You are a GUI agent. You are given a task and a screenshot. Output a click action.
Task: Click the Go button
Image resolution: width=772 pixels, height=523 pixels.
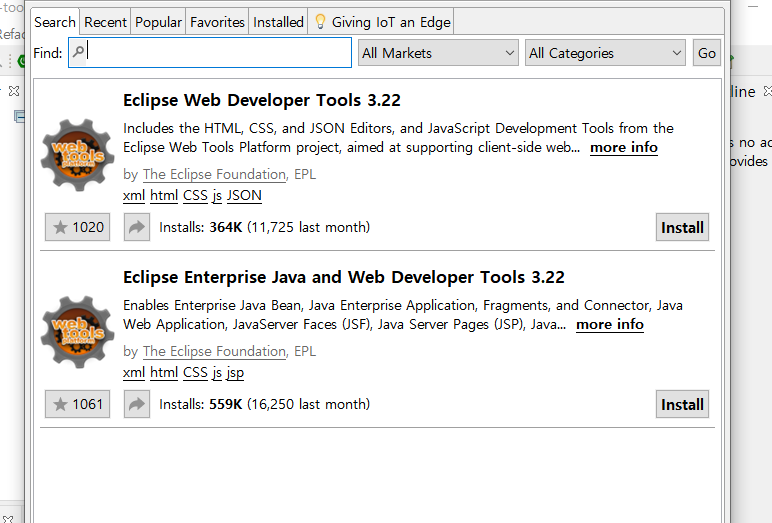707,53
